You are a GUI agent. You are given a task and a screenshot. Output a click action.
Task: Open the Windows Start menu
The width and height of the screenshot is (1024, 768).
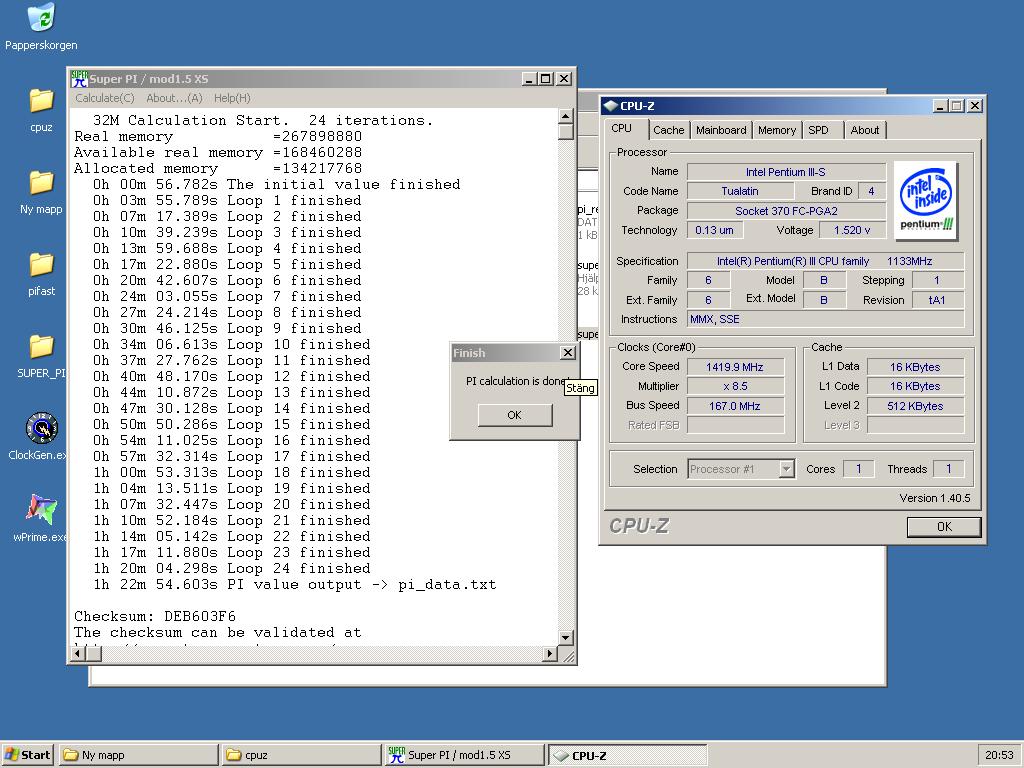[27, 755]
